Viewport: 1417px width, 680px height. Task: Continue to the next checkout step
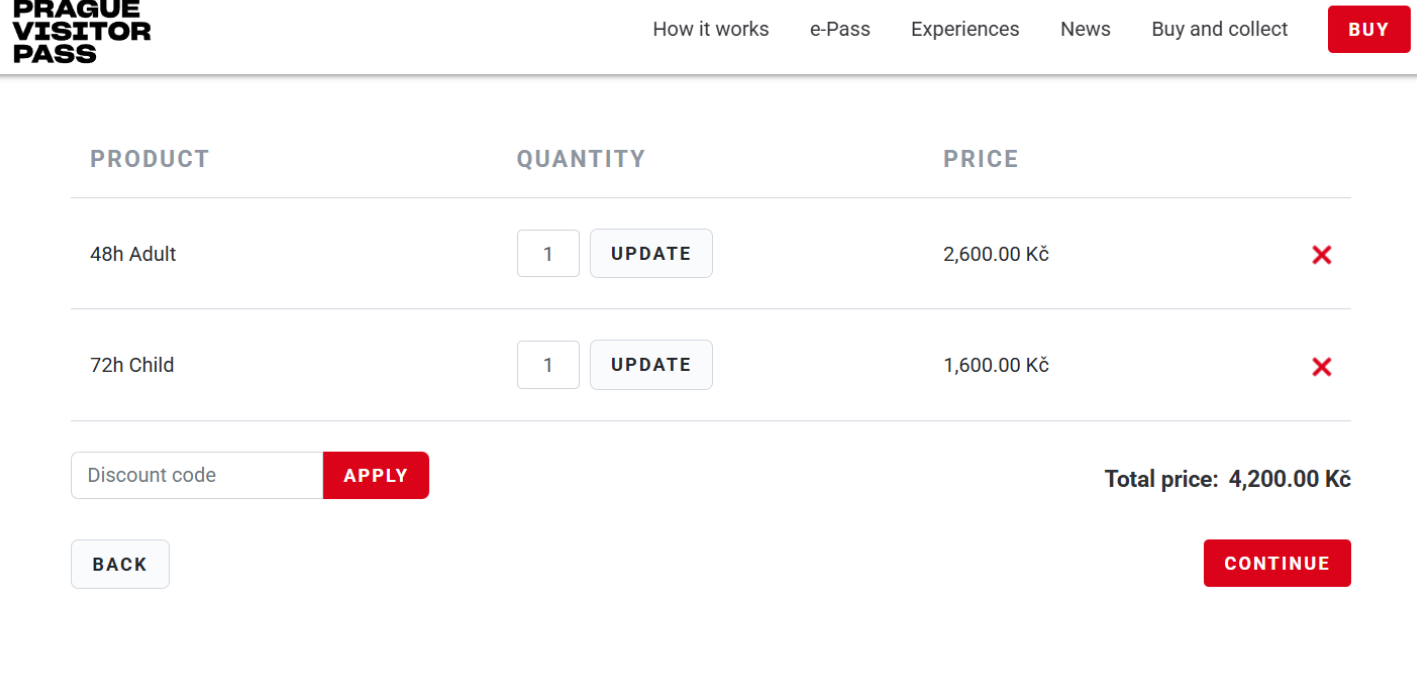(1277, 563)
